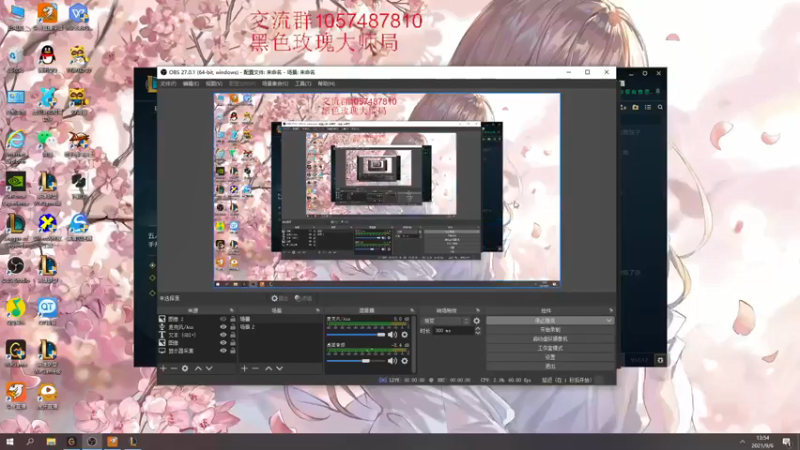Toggle lock on 文本 (GDI+) source
This screenshot has height=450, width=800.
pos(233,335)
